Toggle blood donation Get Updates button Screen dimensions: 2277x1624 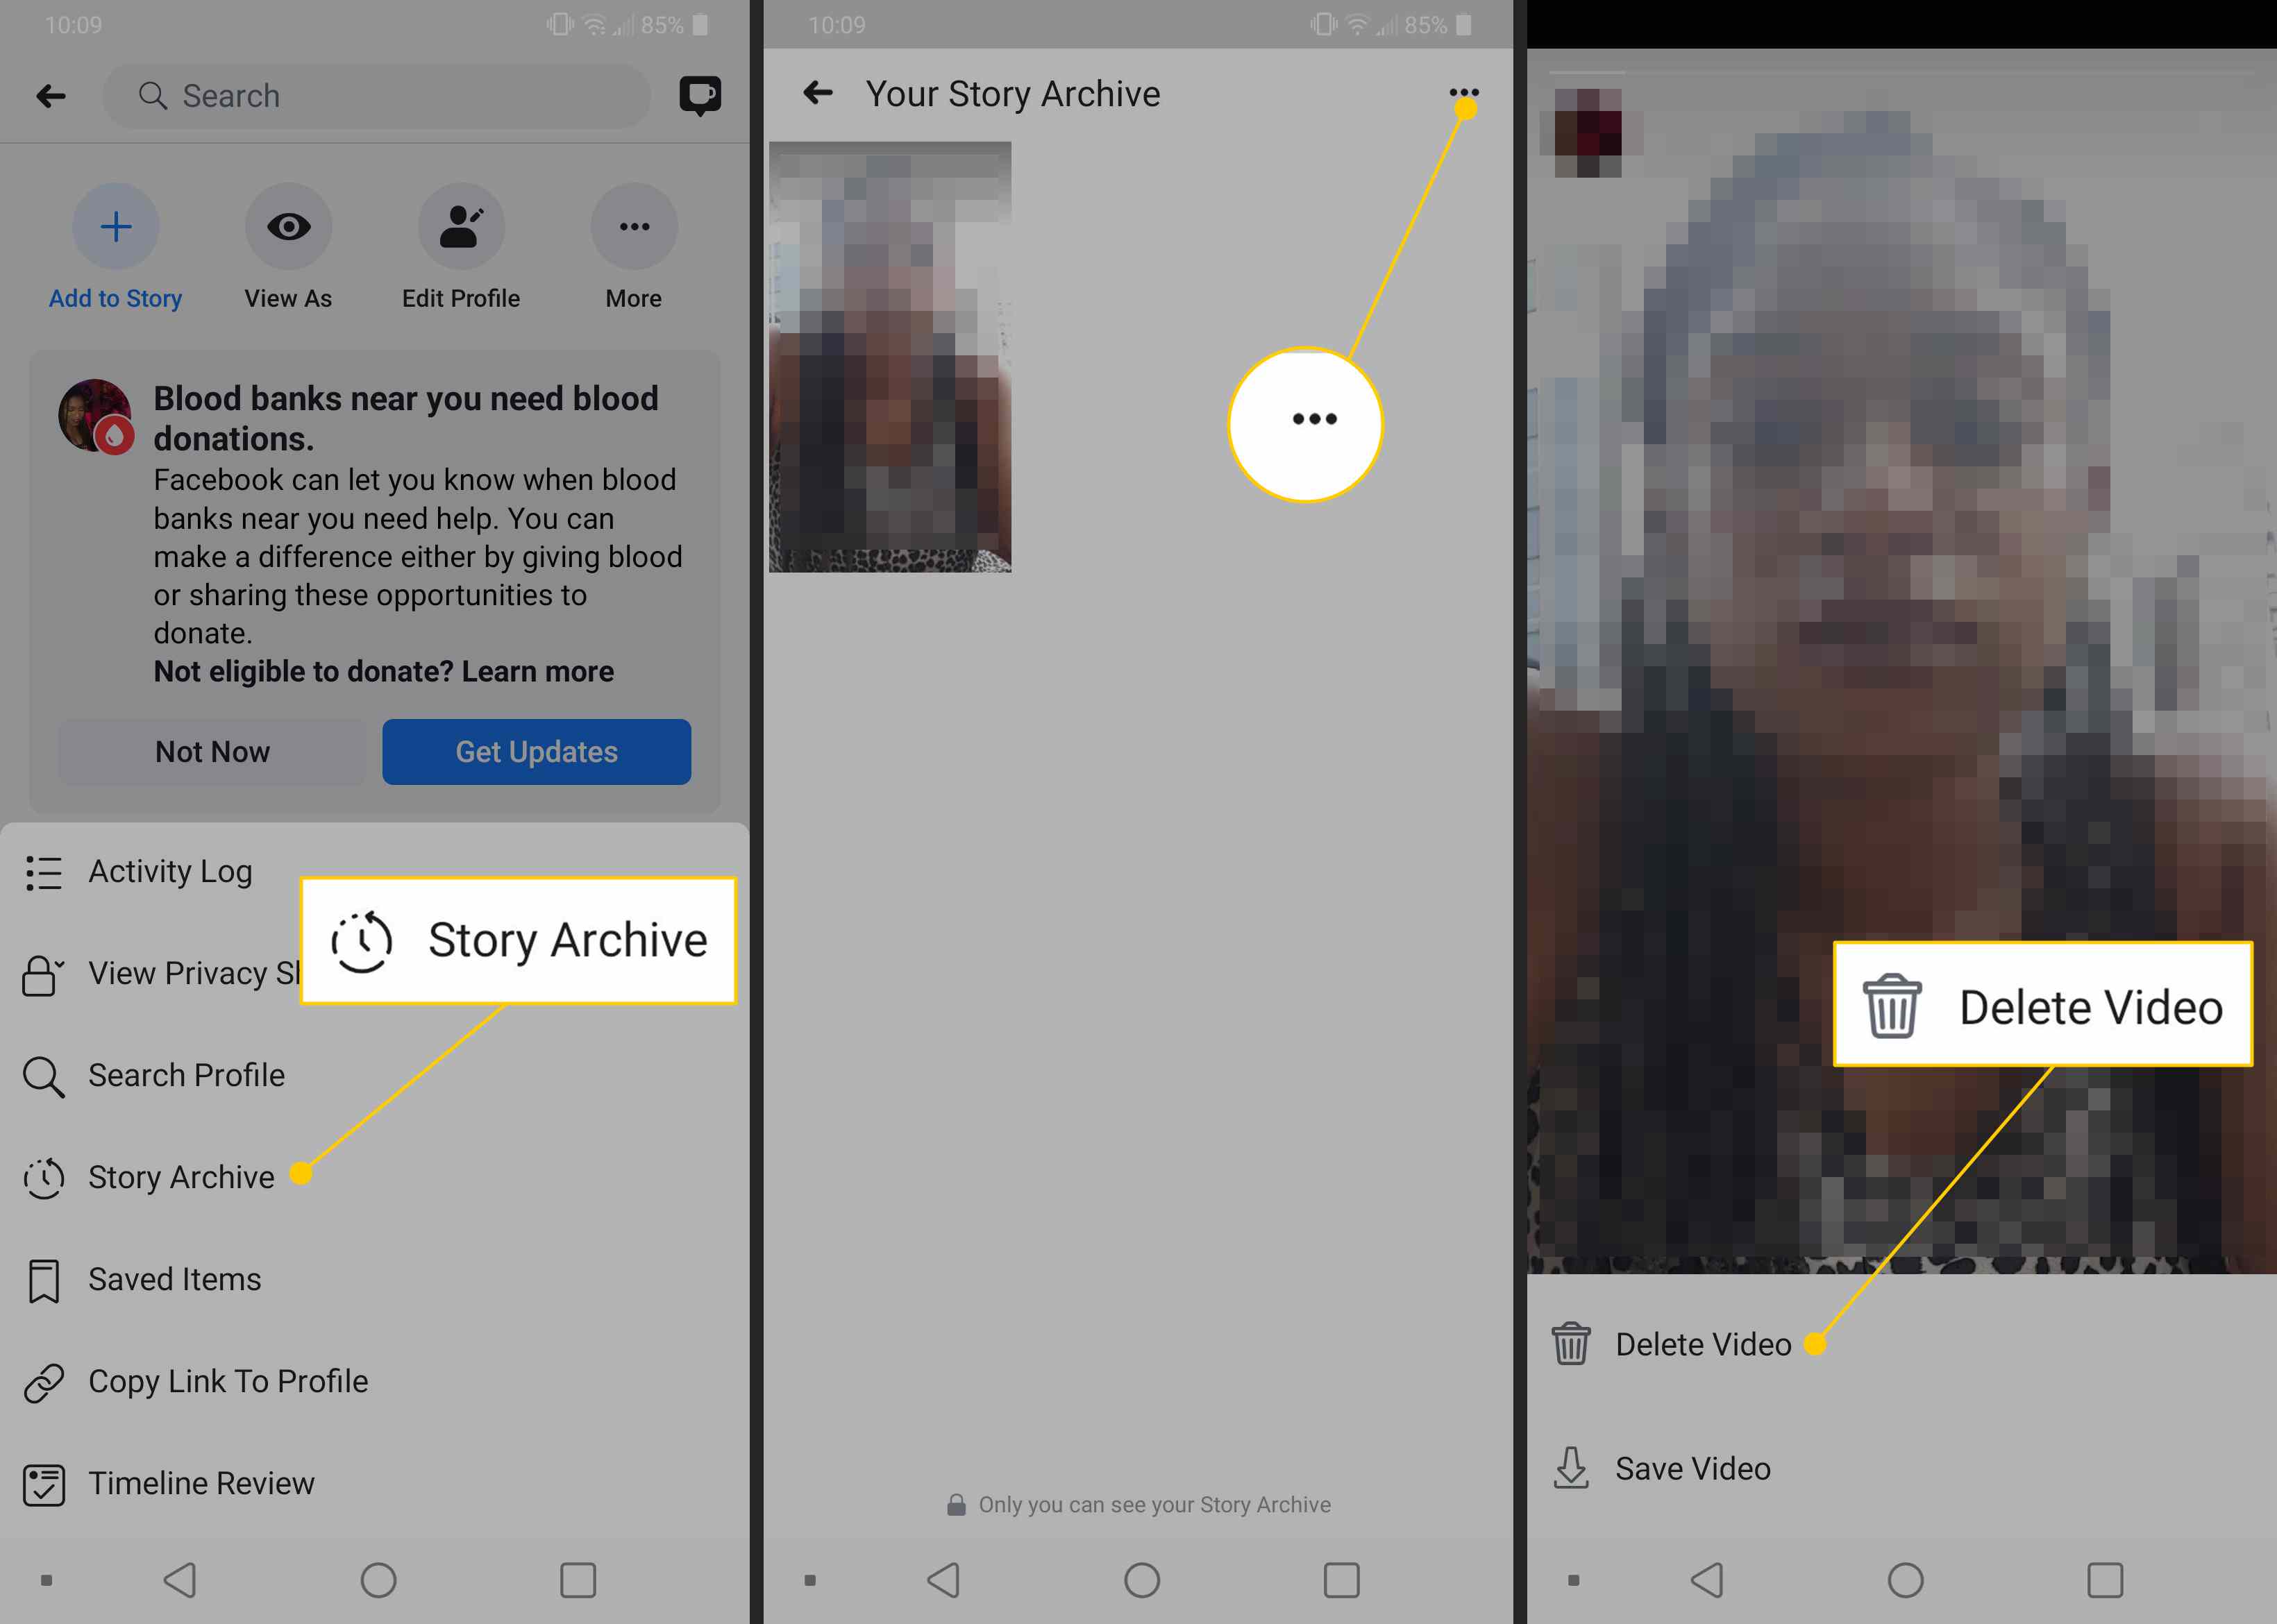coord(537,750)
